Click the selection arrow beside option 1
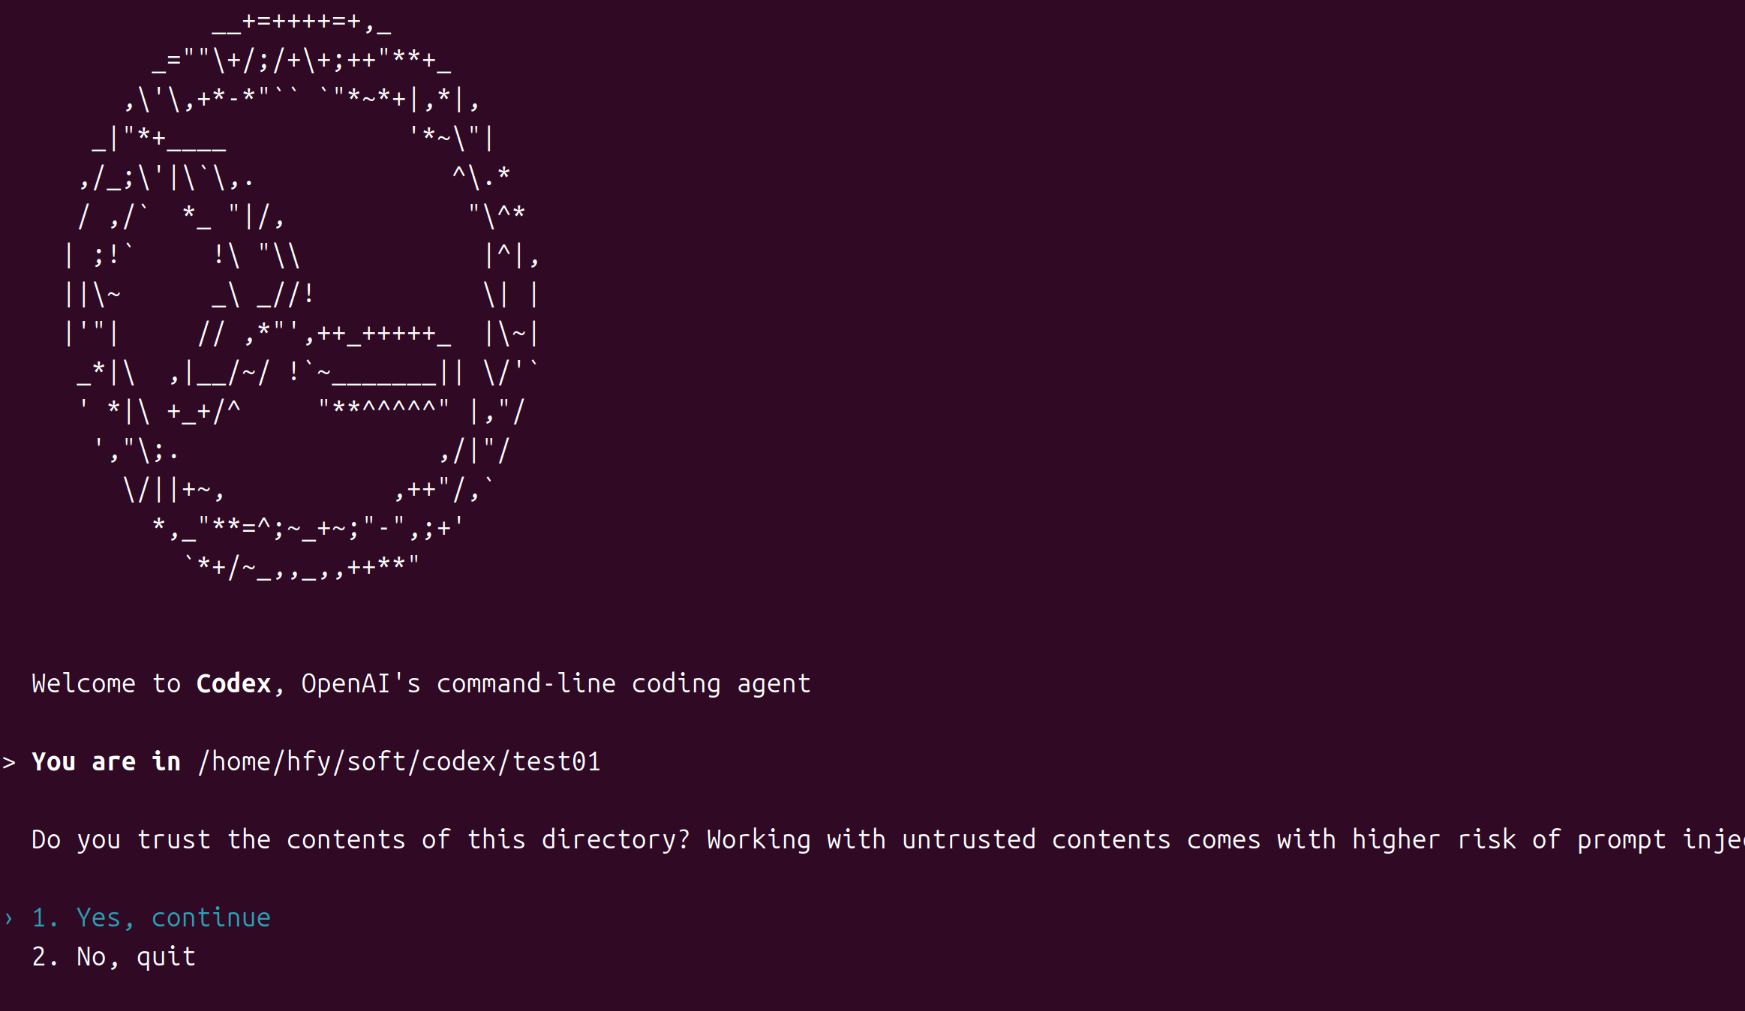 9,918
